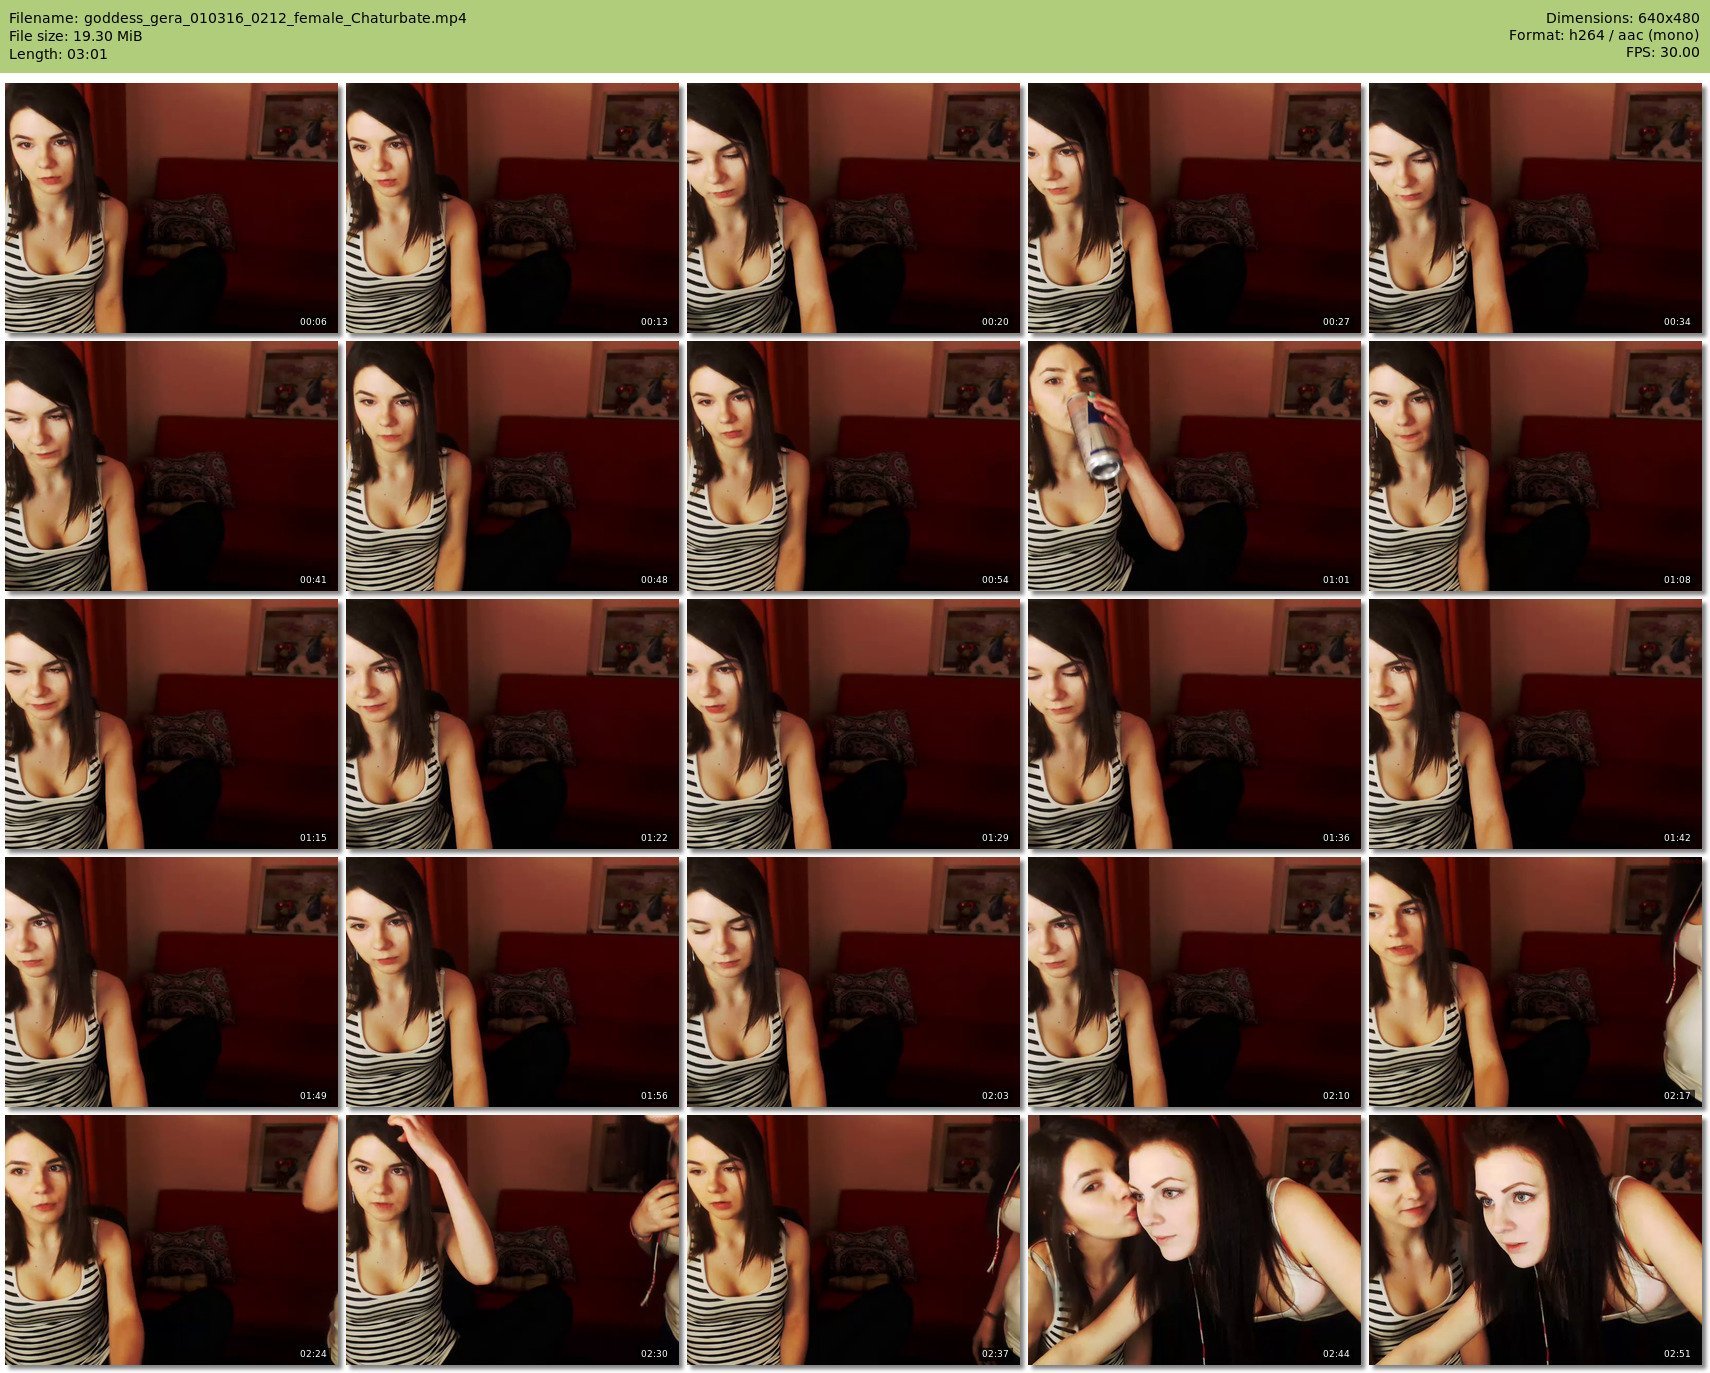Select the thumbnail timestamped 00:54

click(x=854, y=466)
